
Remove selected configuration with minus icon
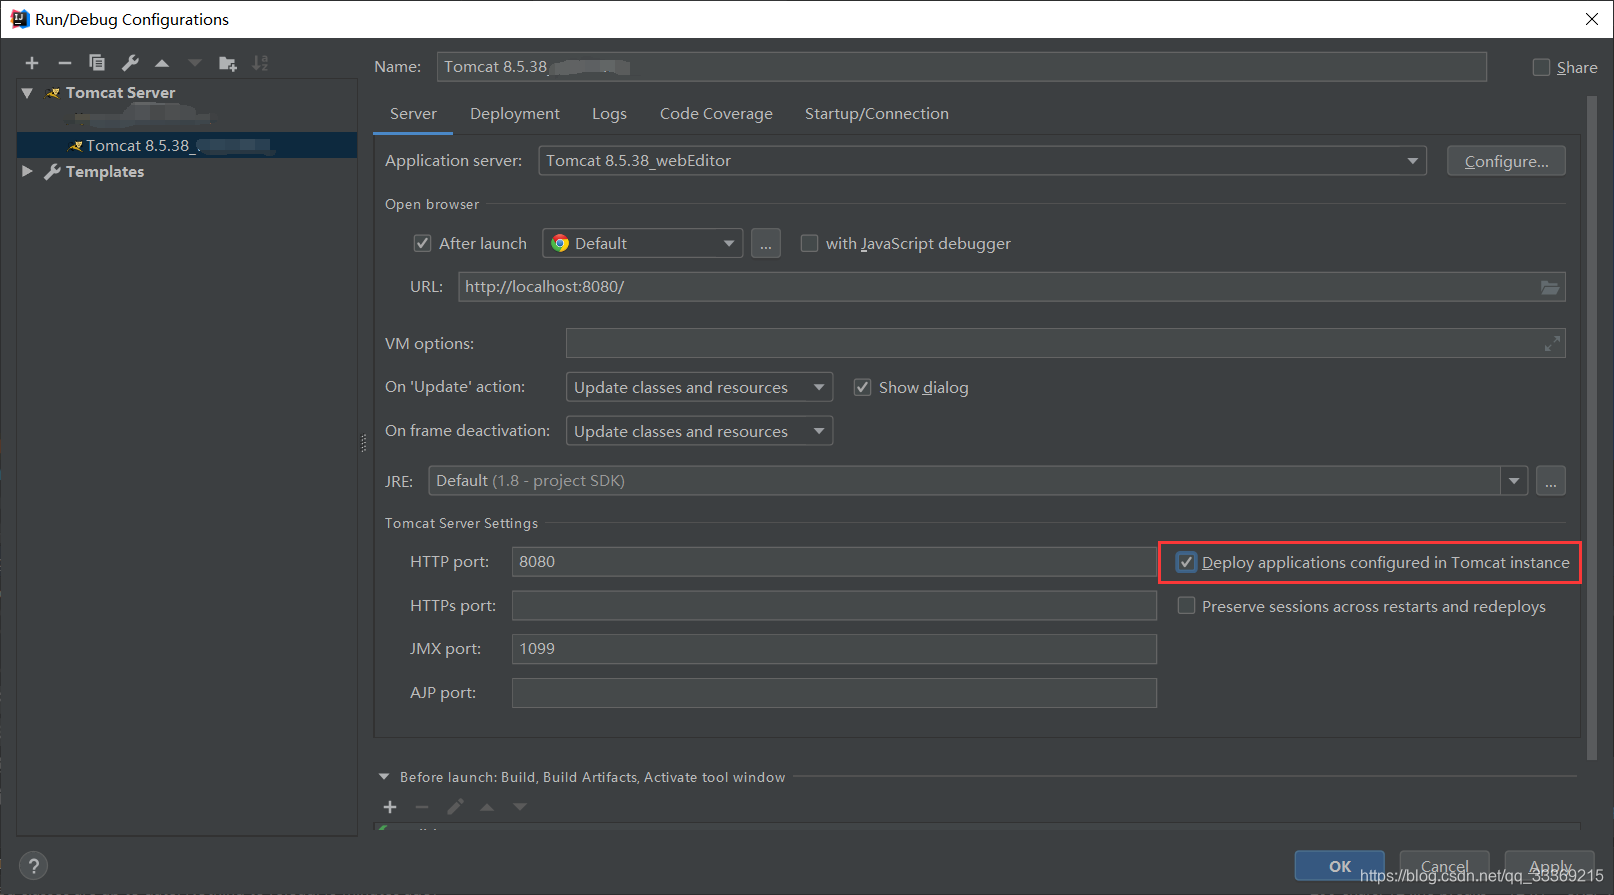65,63
